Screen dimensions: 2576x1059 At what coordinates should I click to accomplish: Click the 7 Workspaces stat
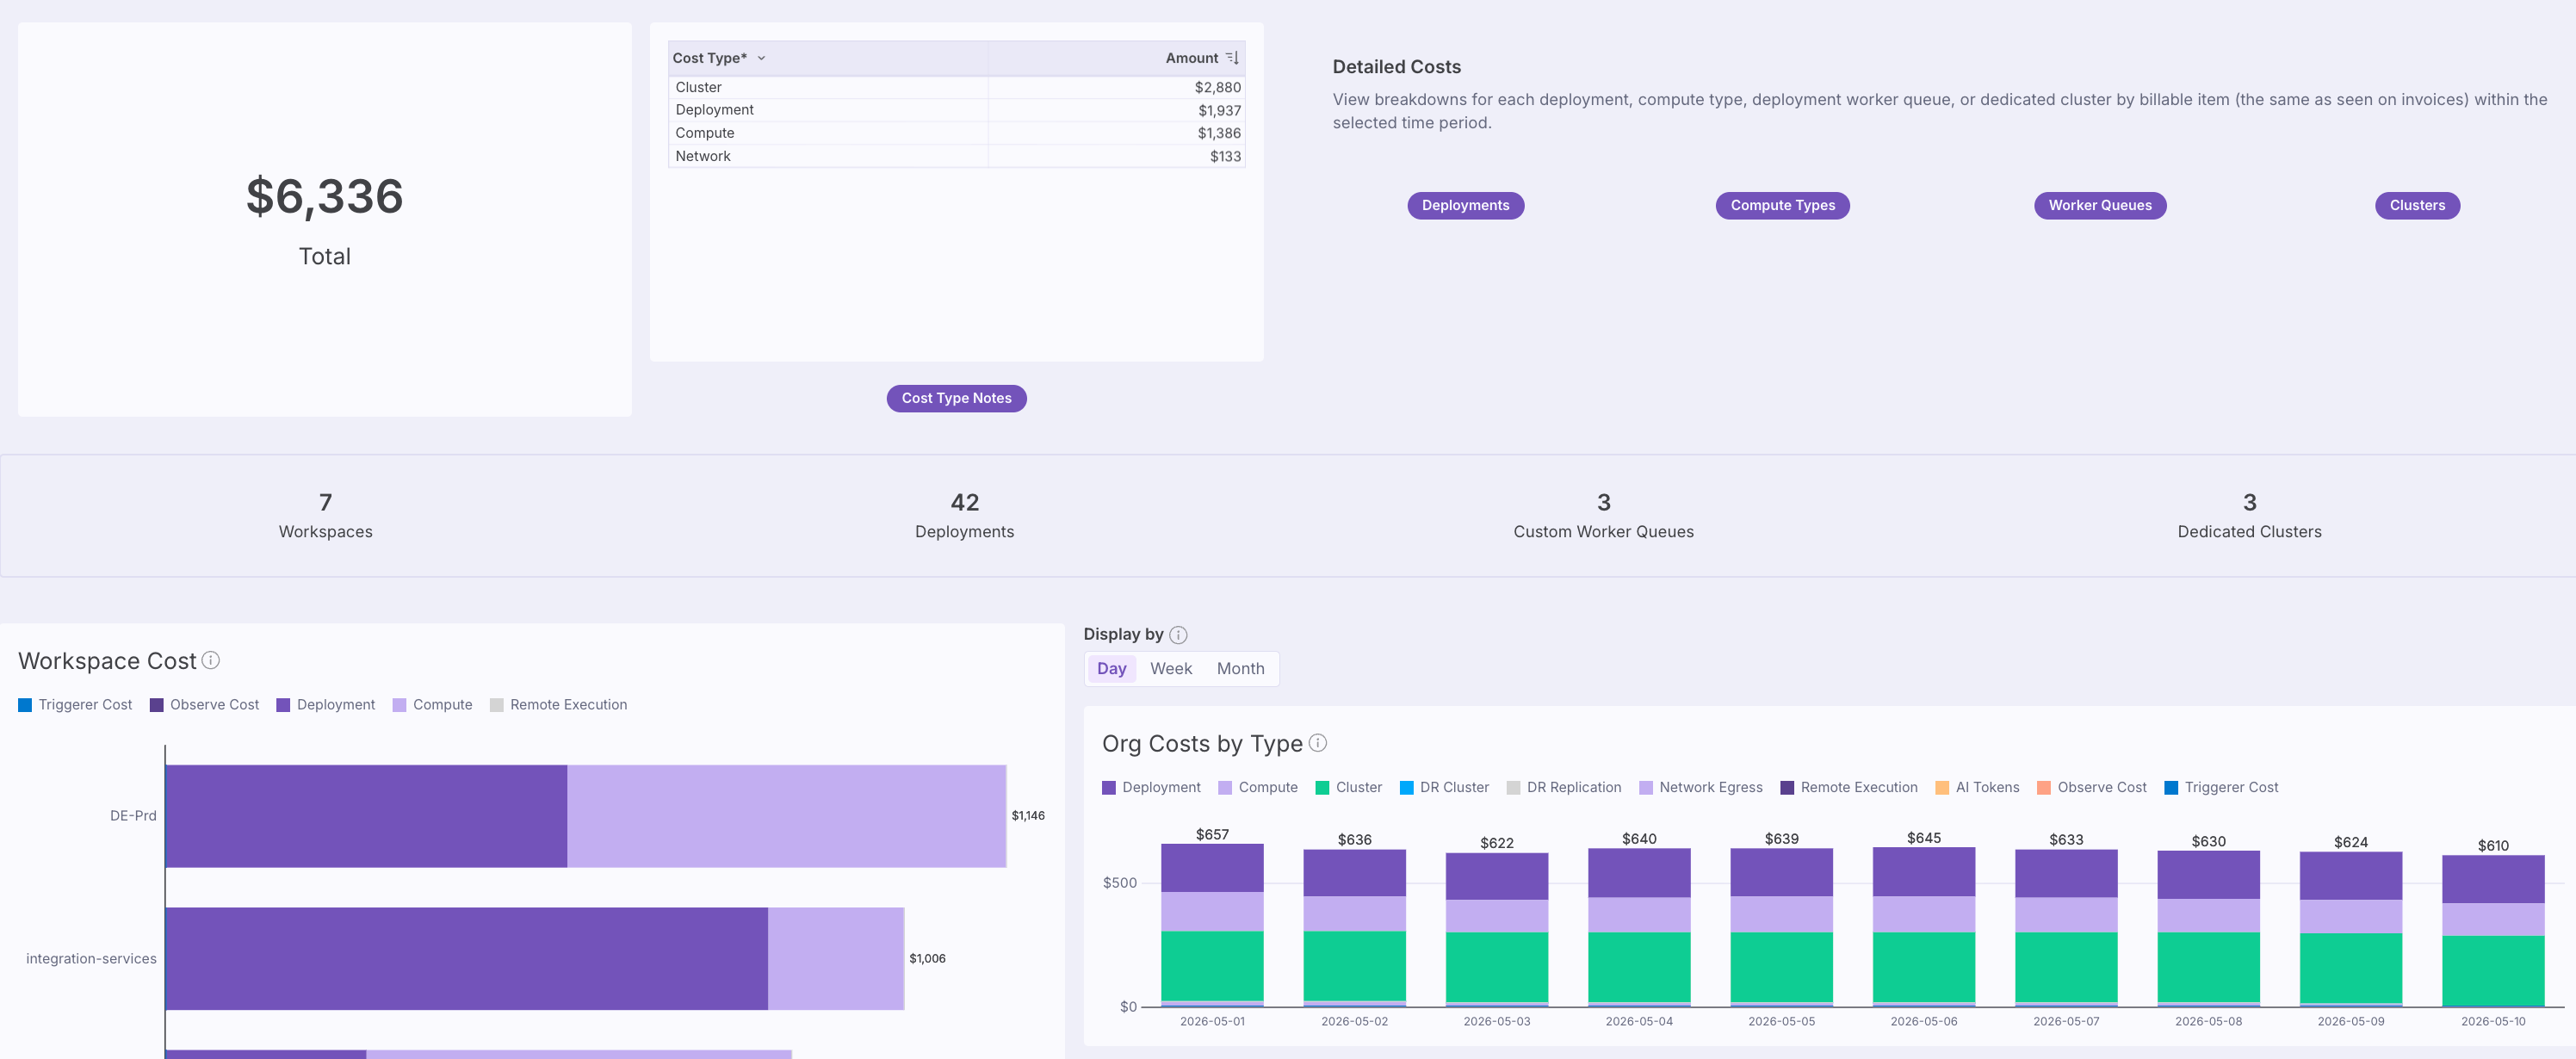[x=325, y=515]
